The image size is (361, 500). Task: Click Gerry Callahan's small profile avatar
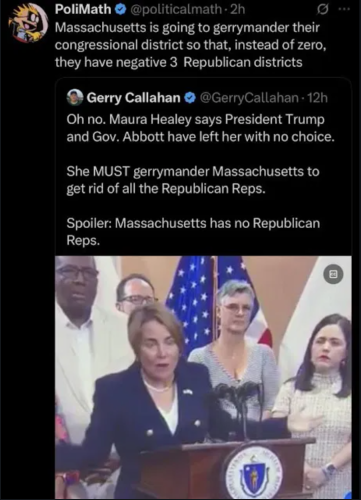click(x=75, y=97)
